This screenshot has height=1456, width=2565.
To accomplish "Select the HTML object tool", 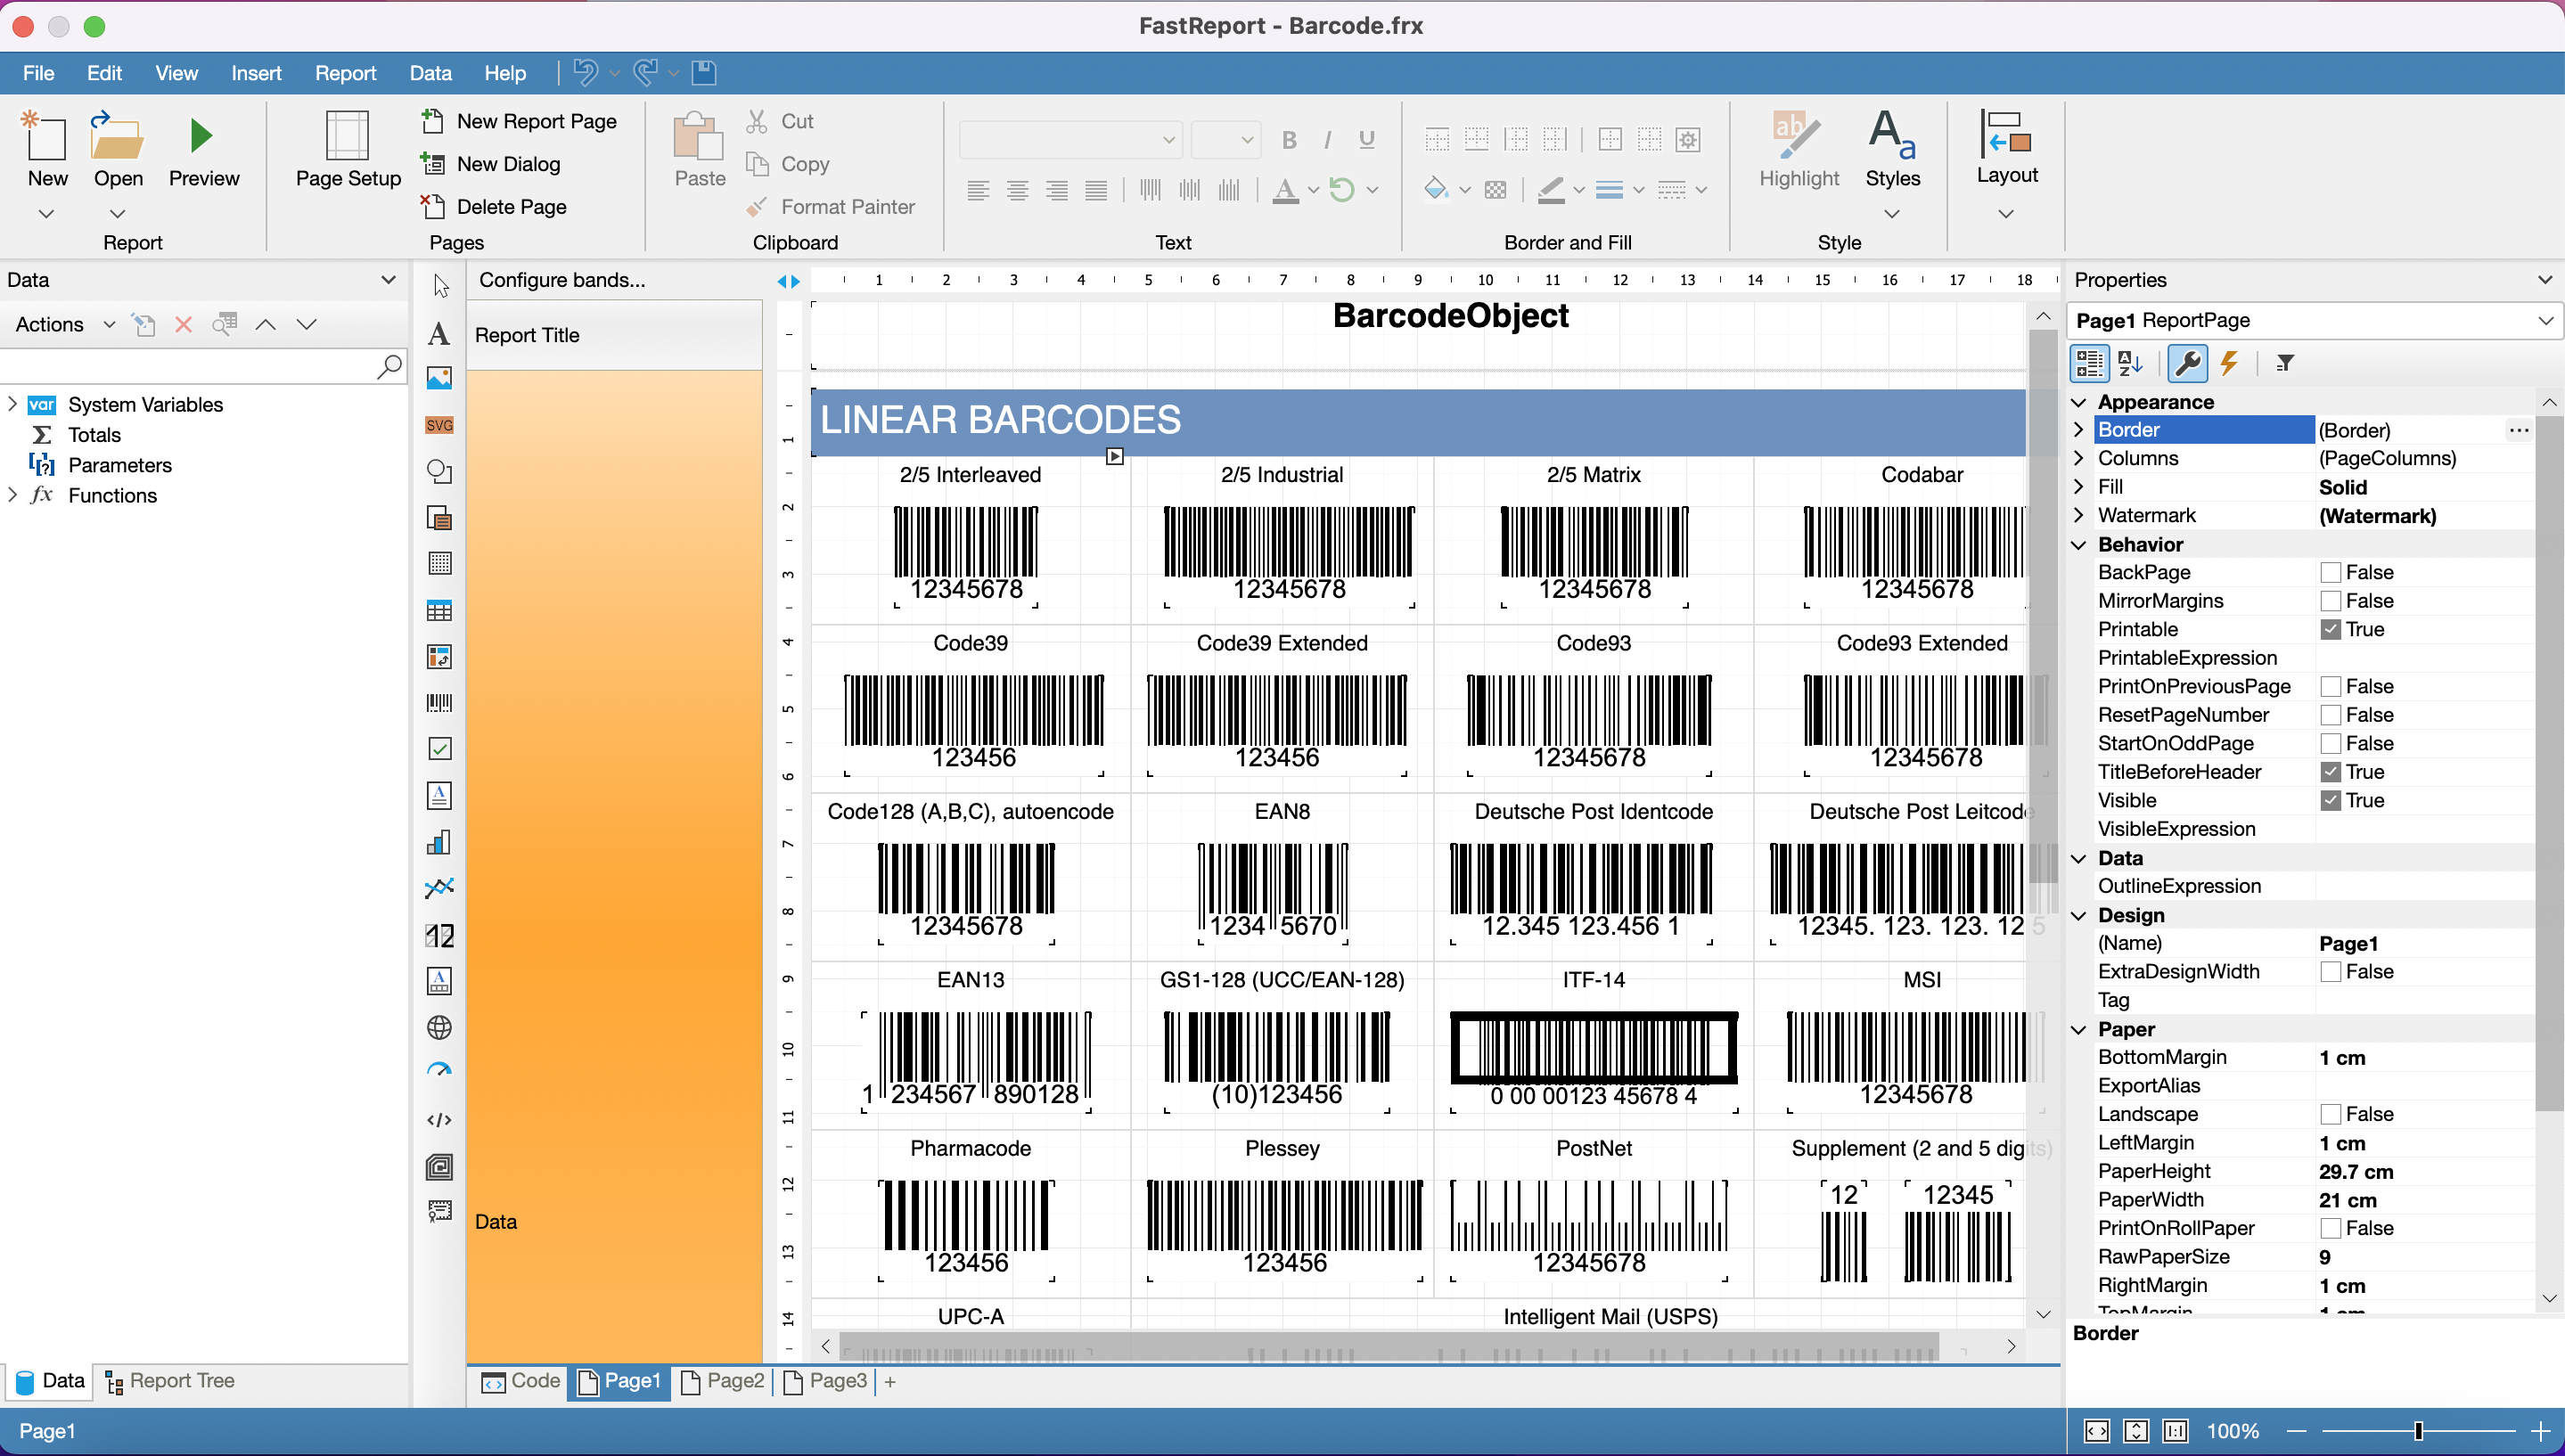I will click(439, 1120).
